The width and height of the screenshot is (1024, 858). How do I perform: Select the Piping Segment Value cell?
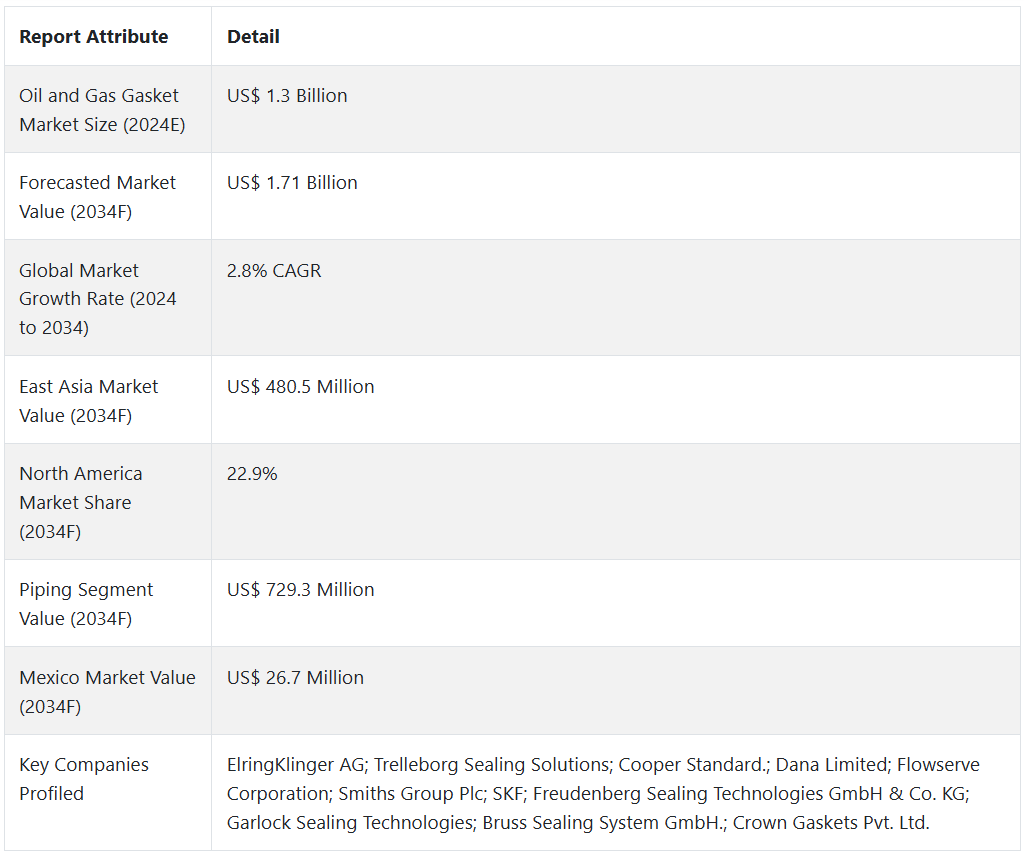coord(108,603)
